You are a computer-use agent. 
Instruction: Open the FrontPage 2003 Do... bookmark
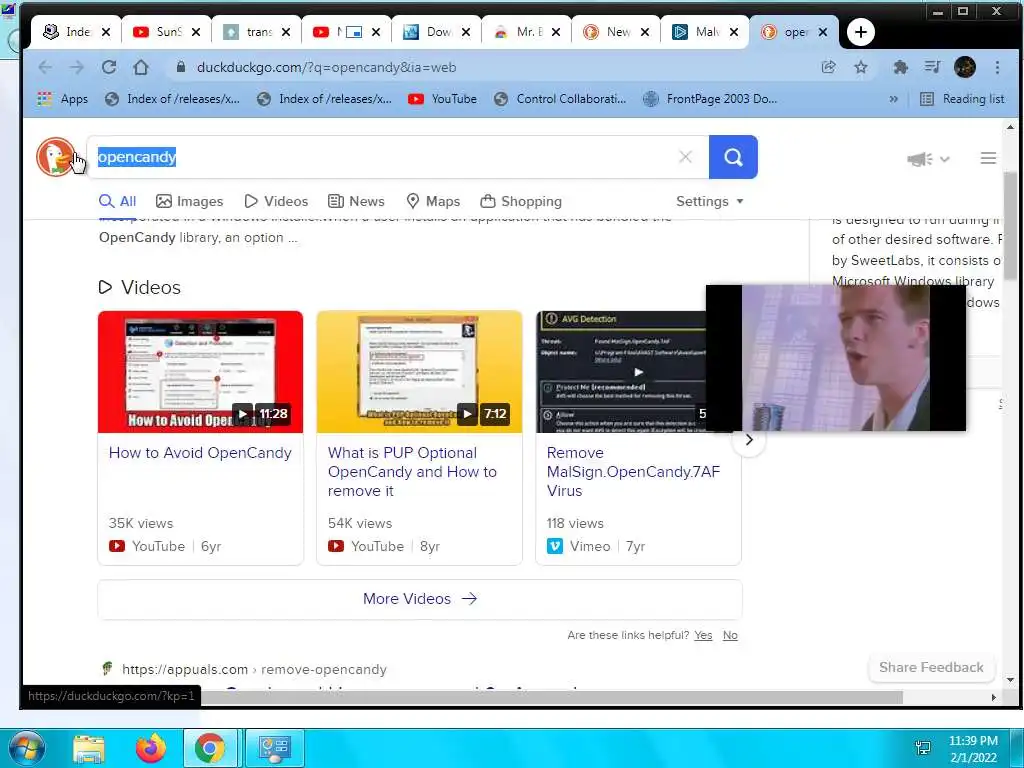(711, 99)
